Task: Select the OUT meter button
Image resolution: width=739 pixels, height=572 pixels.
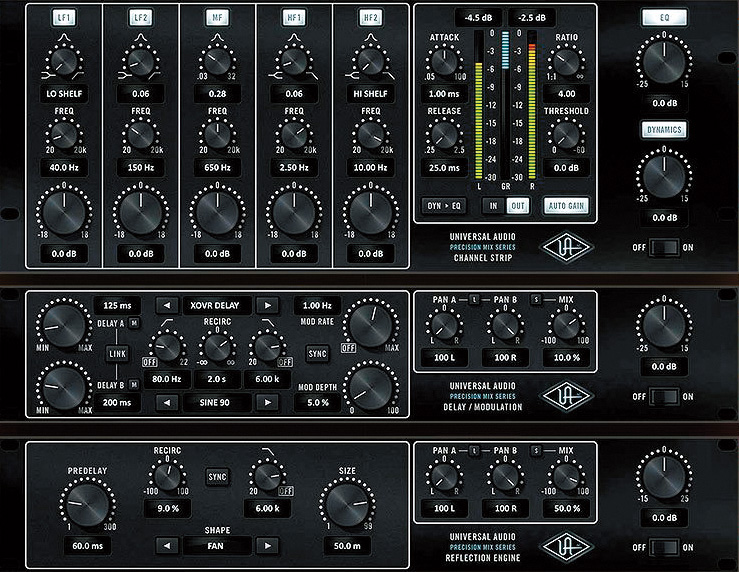Action: click(x=517, y=206)
